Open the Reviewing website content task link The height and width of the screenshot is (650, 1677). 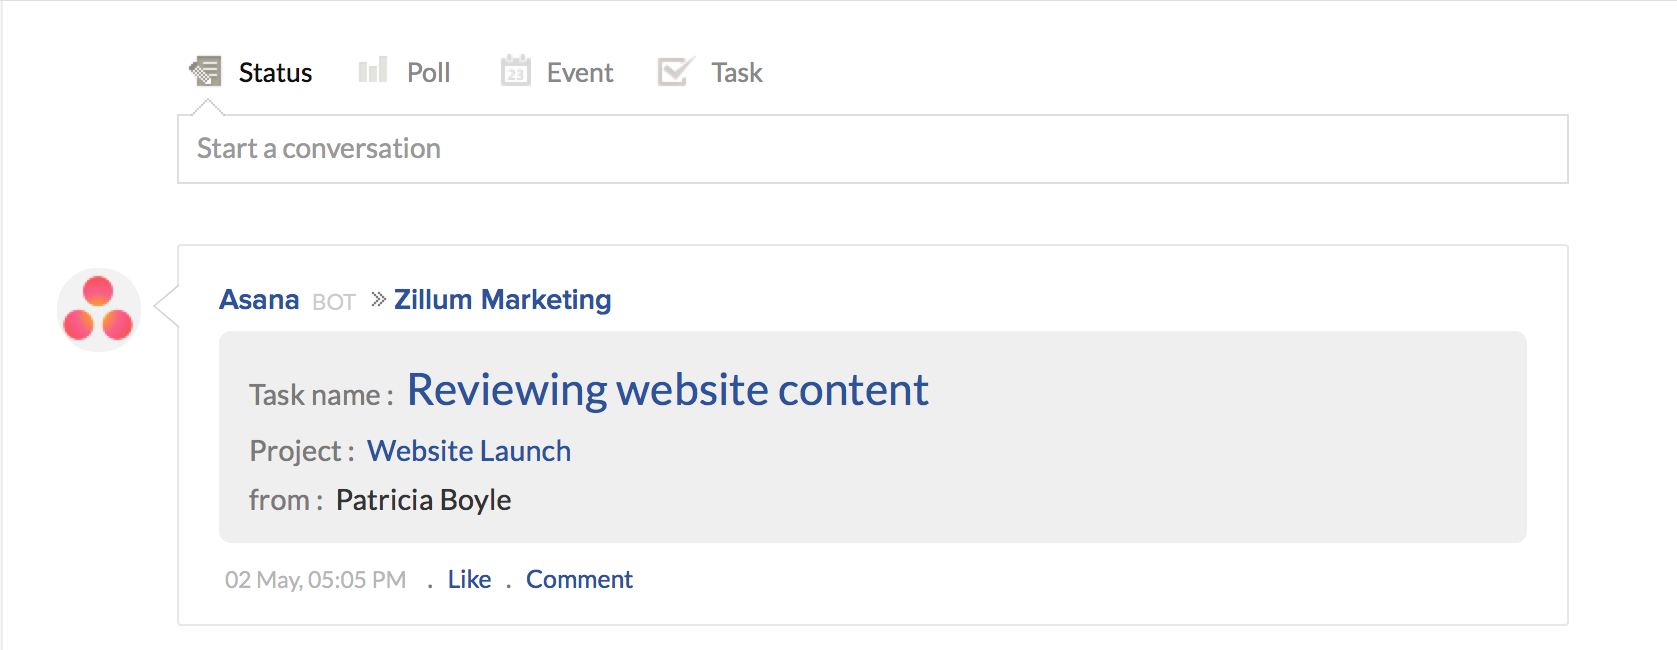click(x=667, y=390)
